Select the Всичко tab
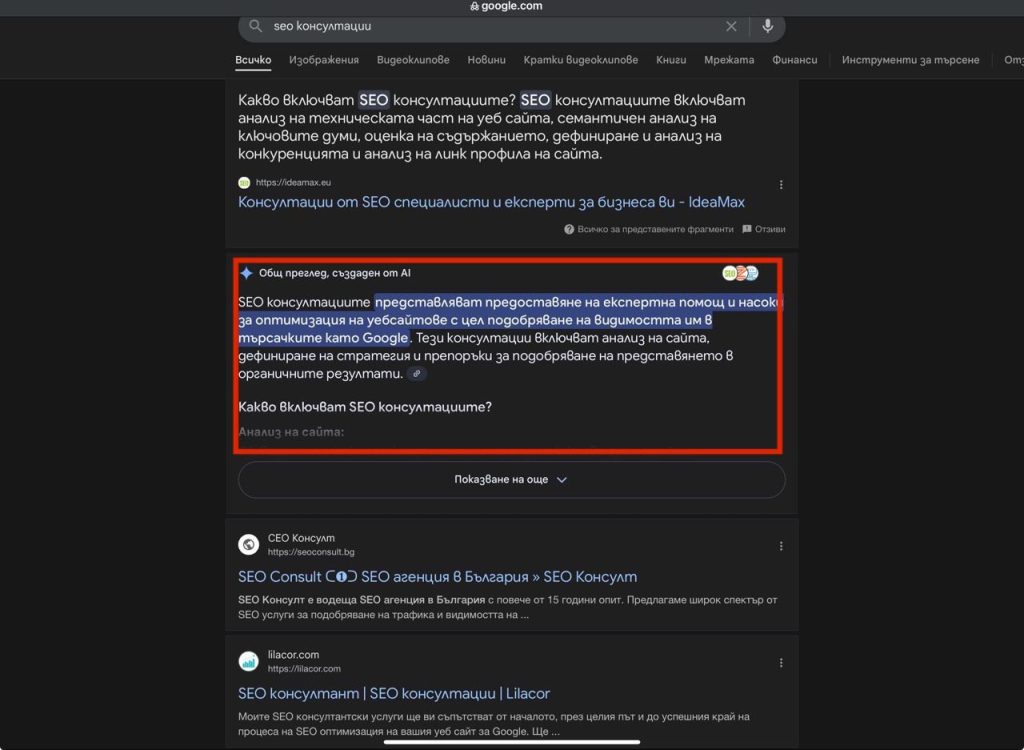The width and height of the screenshot is (1024, 750). click(x=253, y=59)
